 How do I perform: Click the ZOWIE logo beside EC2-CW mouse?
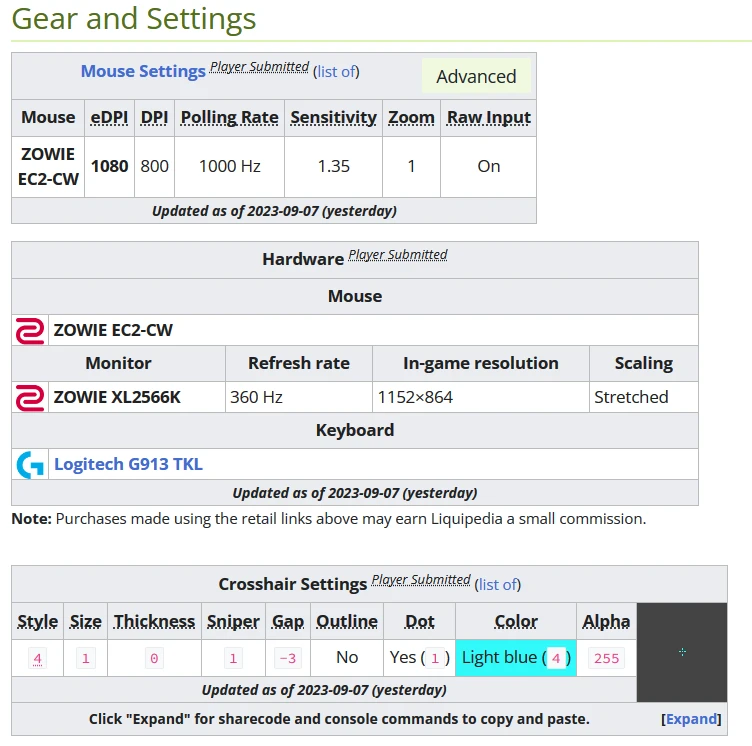click(x=30, y=330)
